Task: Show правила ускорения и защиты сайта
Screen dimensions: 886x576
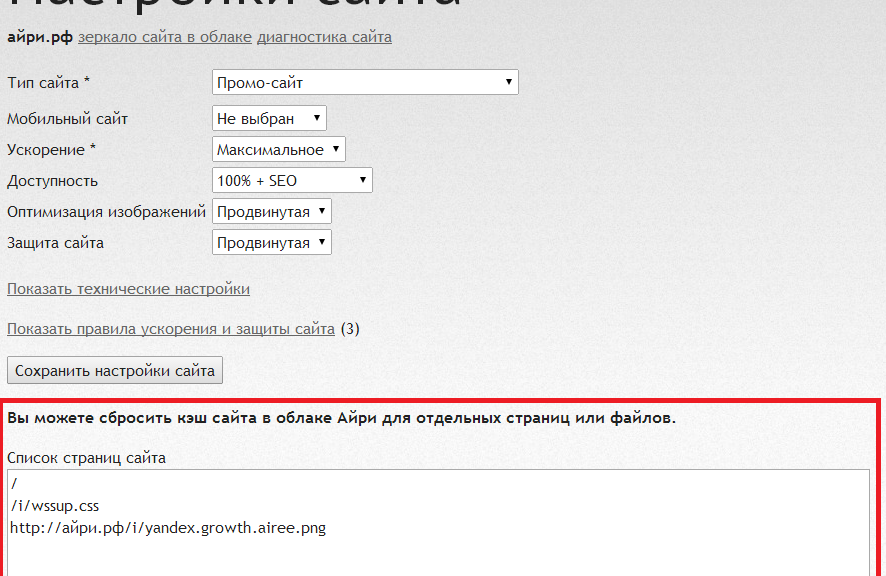Action: [171, 328]
